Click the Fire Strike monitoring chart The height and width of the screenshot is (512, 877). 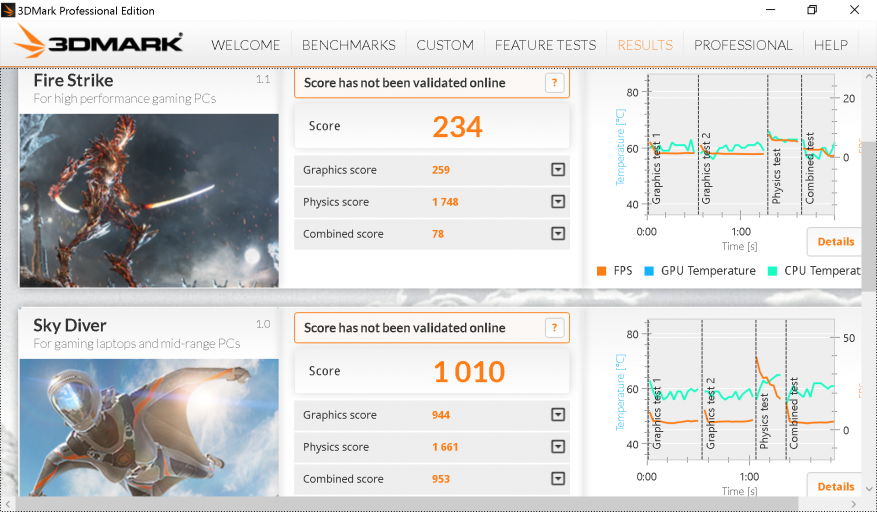tap(741, 145)
